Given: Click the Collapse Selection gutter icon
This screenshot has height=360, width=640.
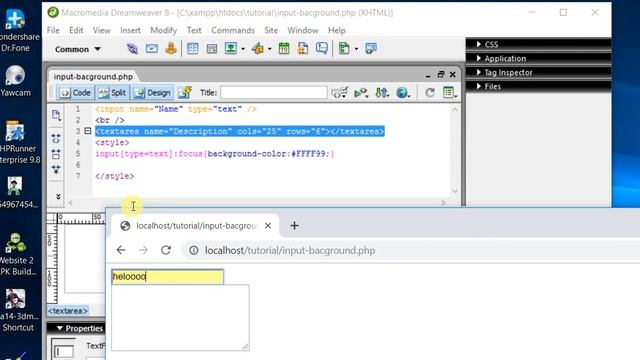Looking at the screenshot, I should click(x=56, y=154).
